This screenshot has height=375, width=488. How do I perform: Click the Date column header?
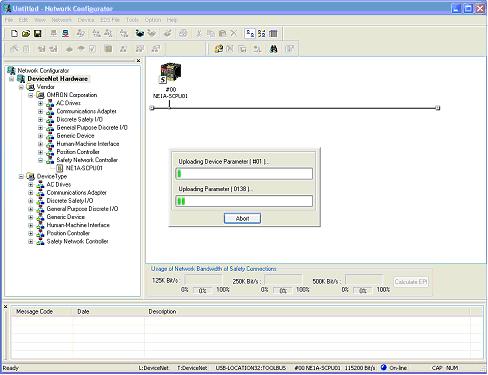(x=108, y=311)
